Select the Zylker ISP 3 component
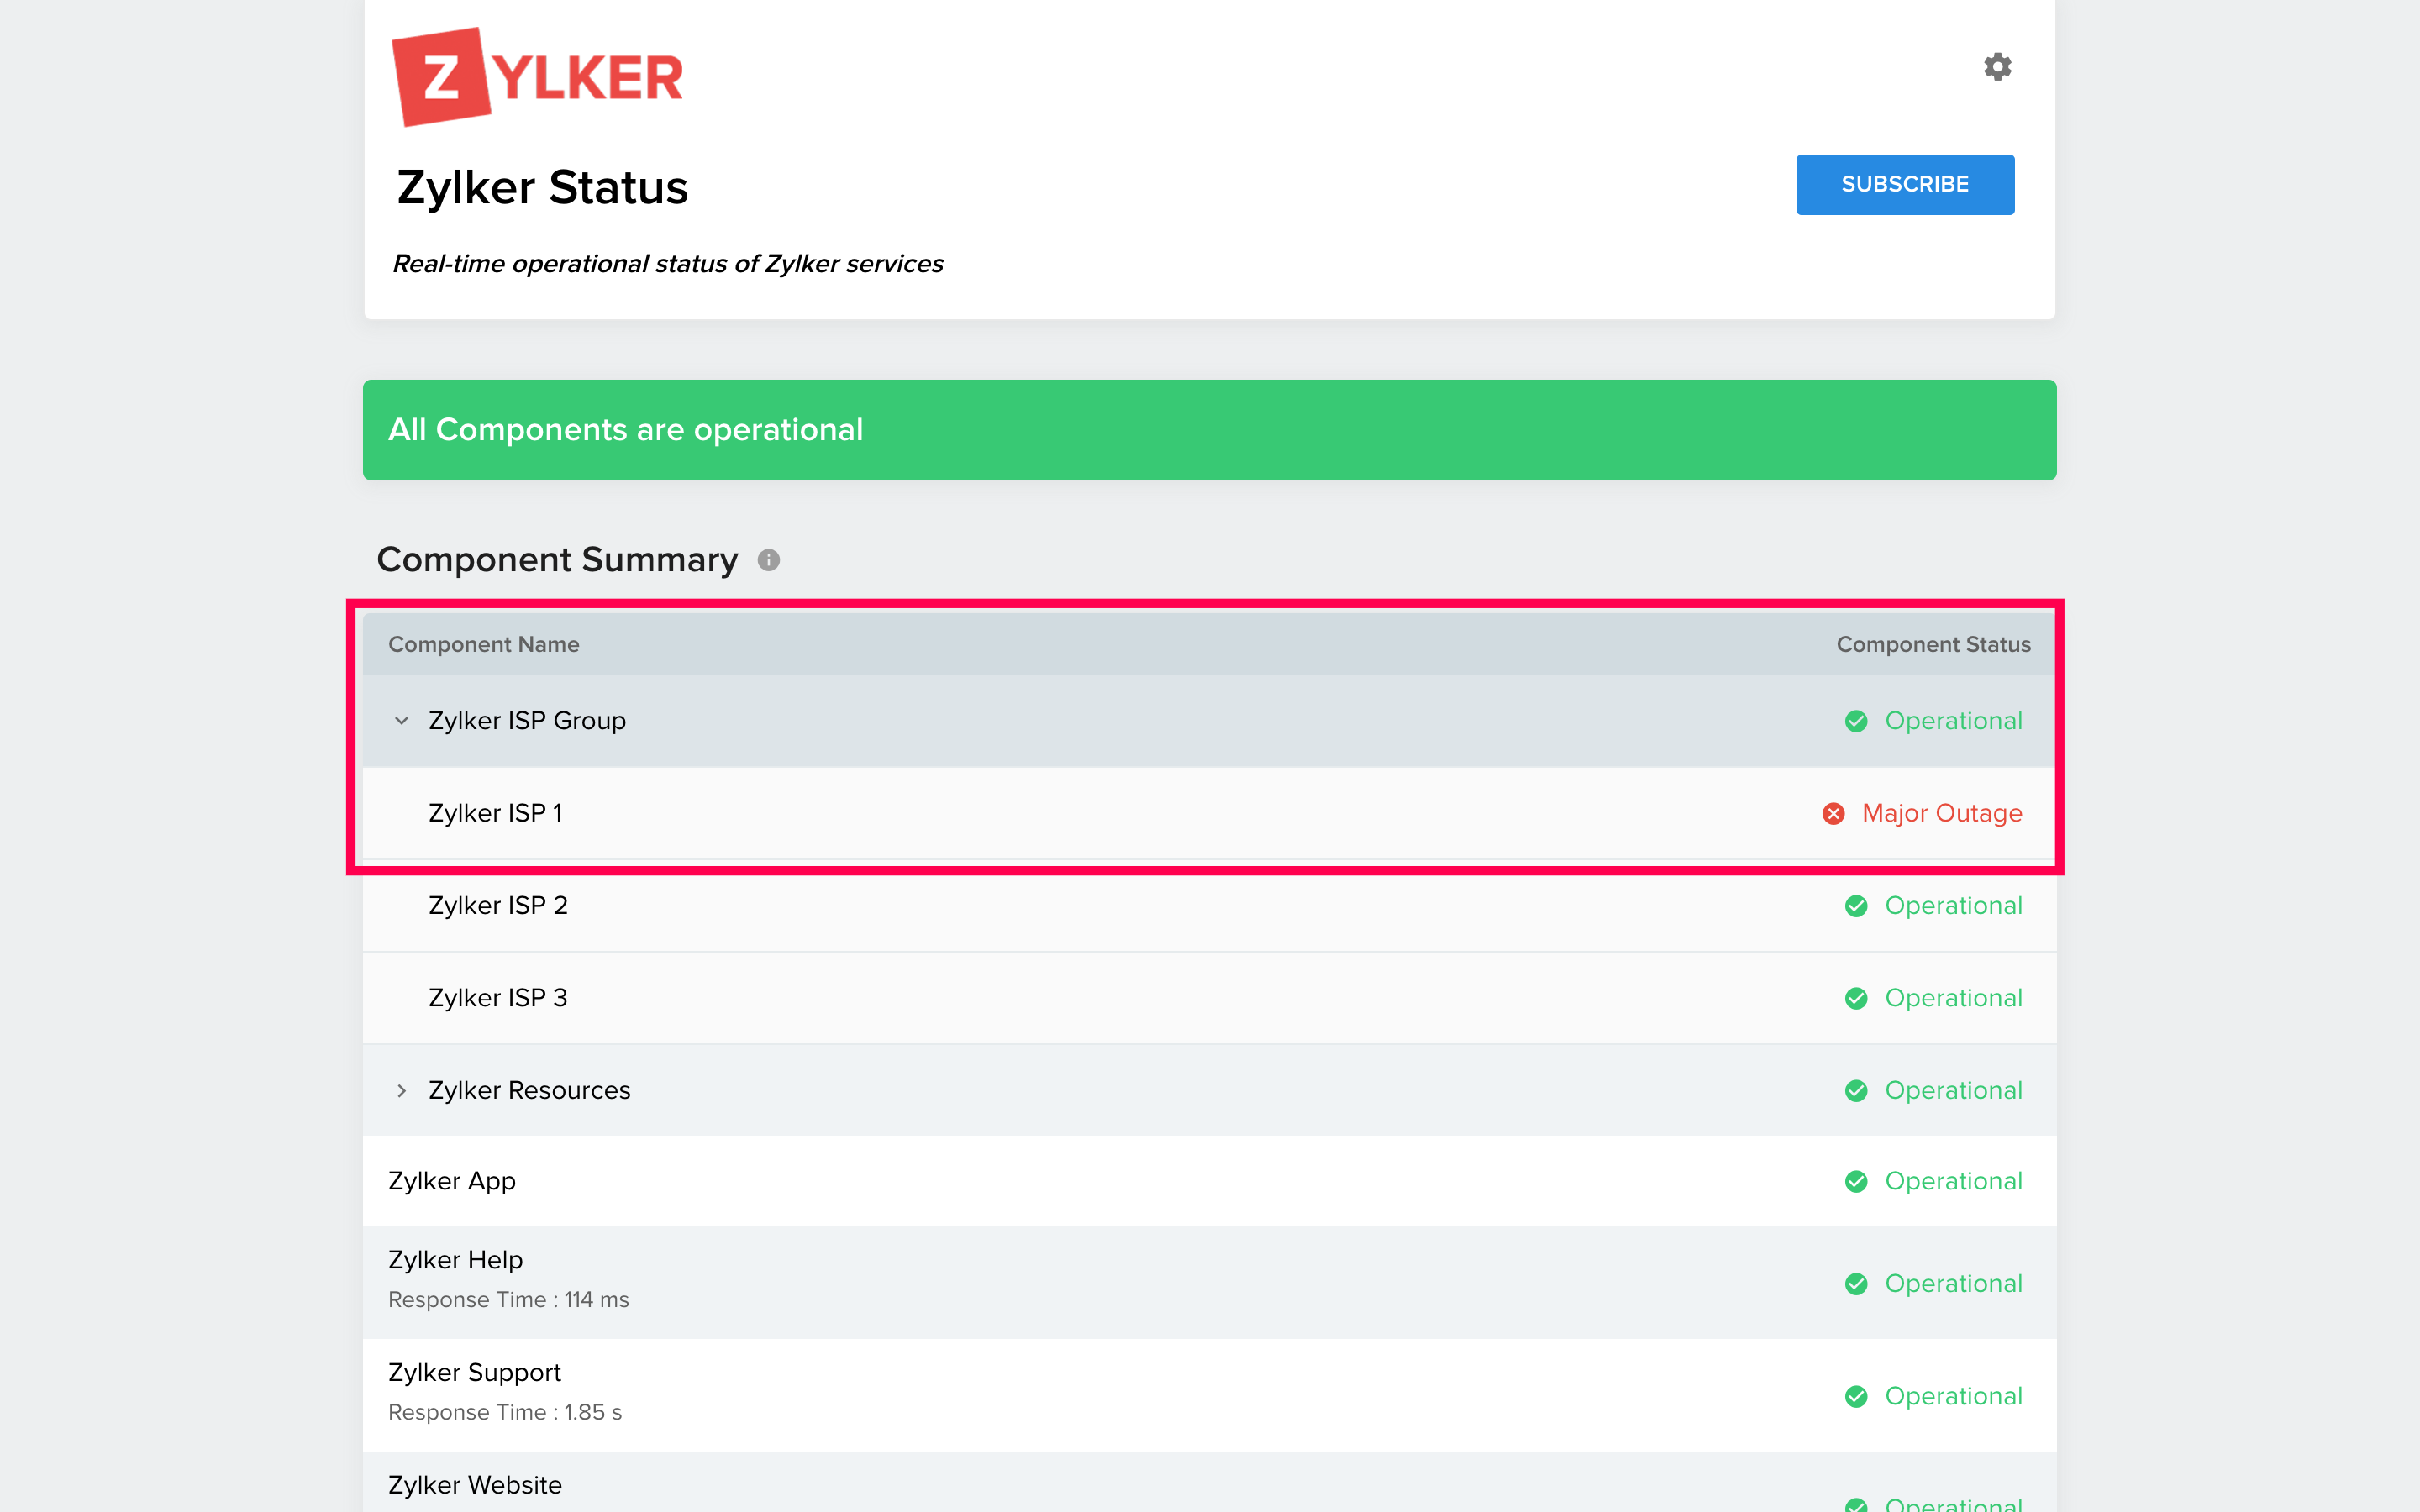The height and width of the screenshot is (1512, 2420). click(x=498, y=997)
